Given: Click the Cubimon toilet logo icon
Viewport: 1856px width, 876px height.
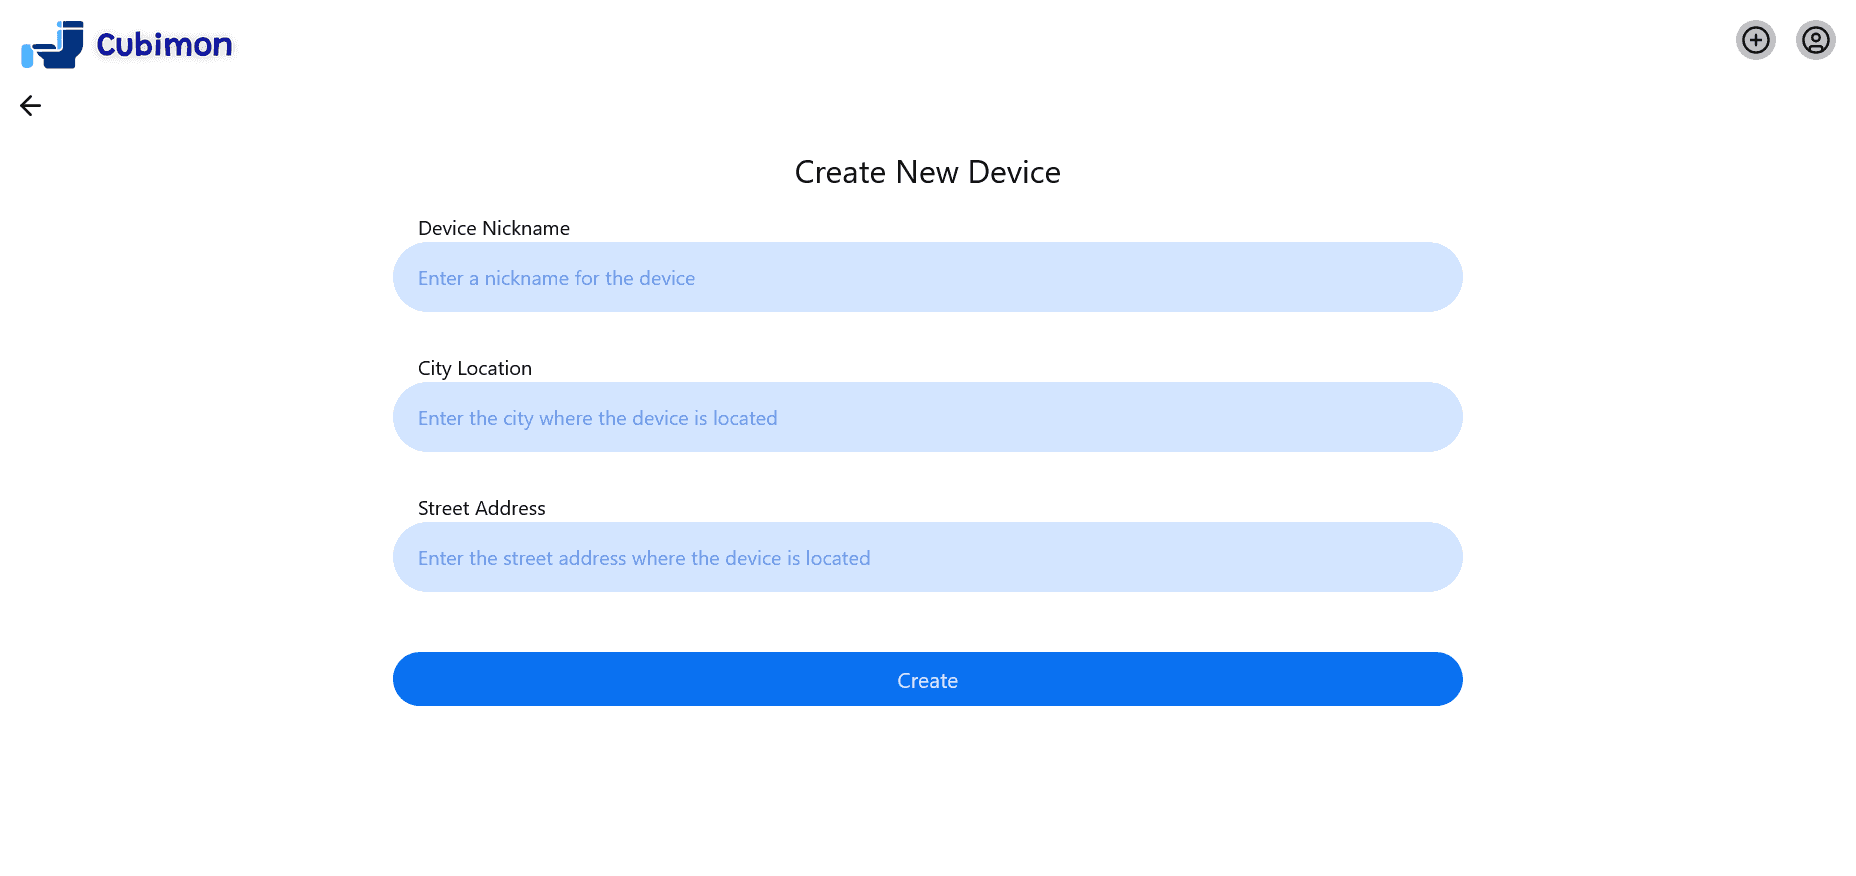Looking at the screenshot, I should (52, 45).
